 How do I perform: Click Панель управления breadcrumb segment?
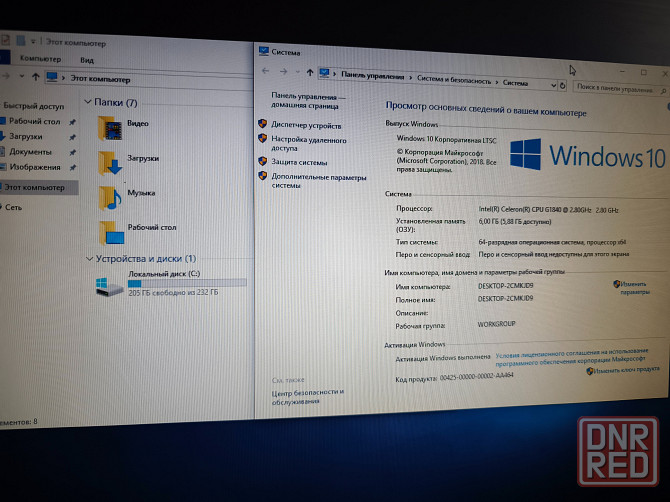pos(373,76)
